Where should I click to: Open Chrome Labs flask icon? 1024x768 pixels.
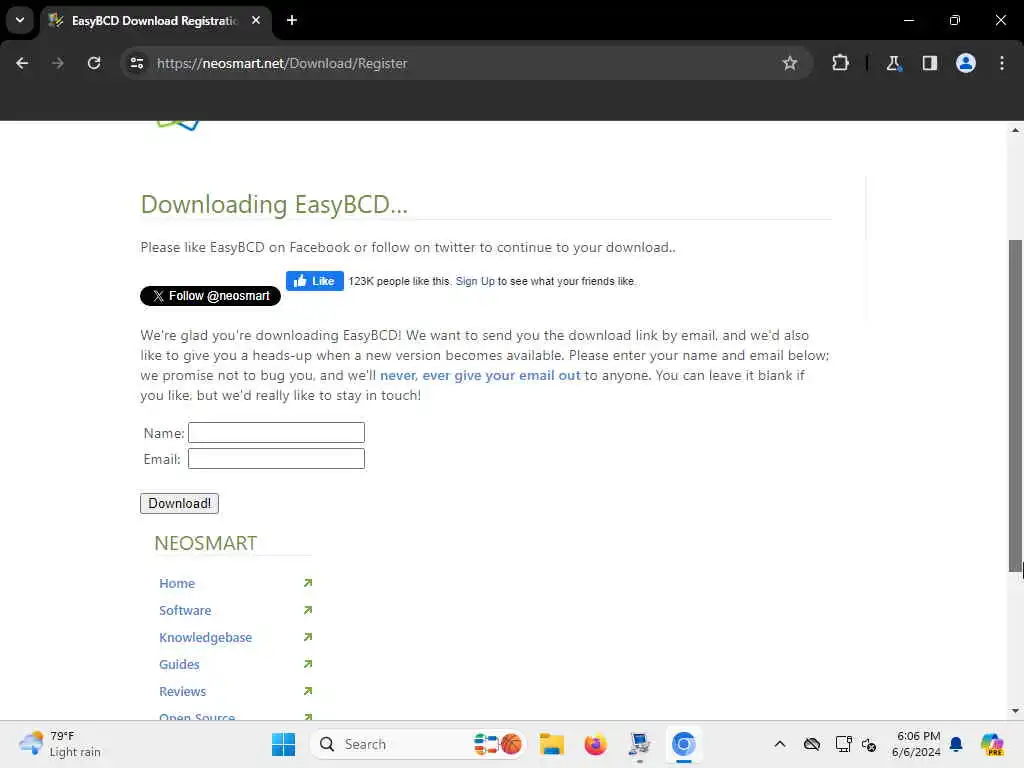[x=893, y=63]
